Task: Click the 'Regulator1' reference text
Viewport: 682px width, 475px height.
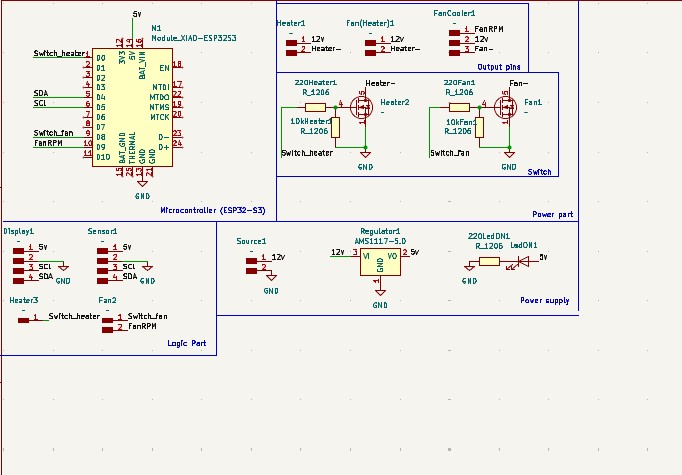Action: [x=380, y=231]
